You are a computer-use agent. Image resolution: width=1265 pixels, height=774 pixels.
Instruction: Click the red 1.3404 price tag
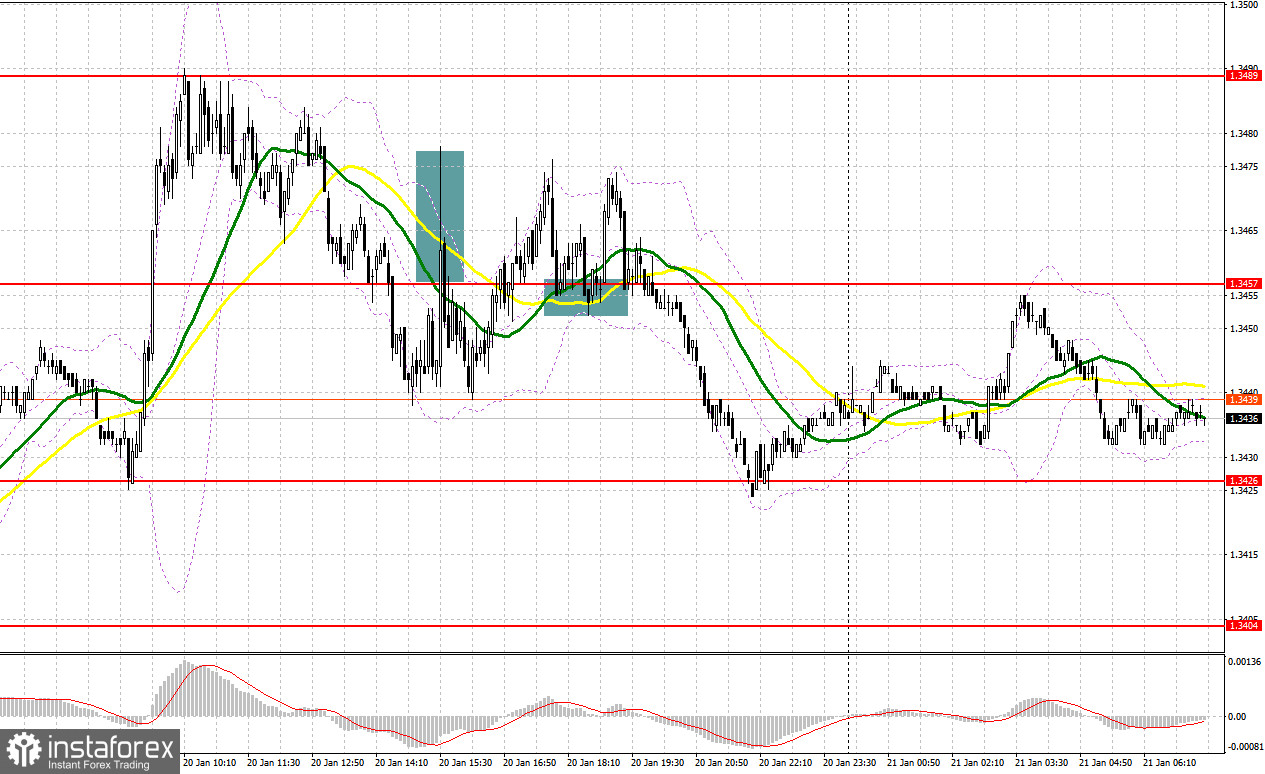pyautogui.click(x=1241, y=624)
